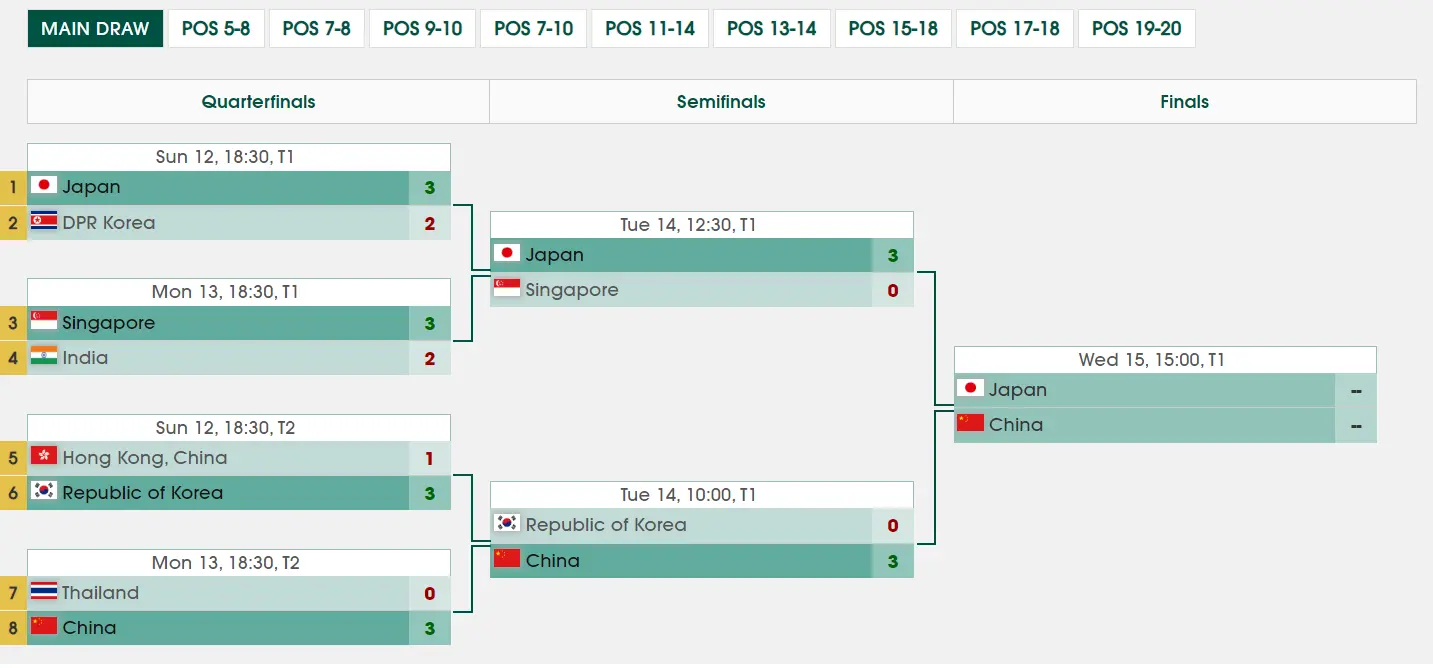The image size is (1433, 668).
Task: Click China flag in the final match
Action: 970,424
